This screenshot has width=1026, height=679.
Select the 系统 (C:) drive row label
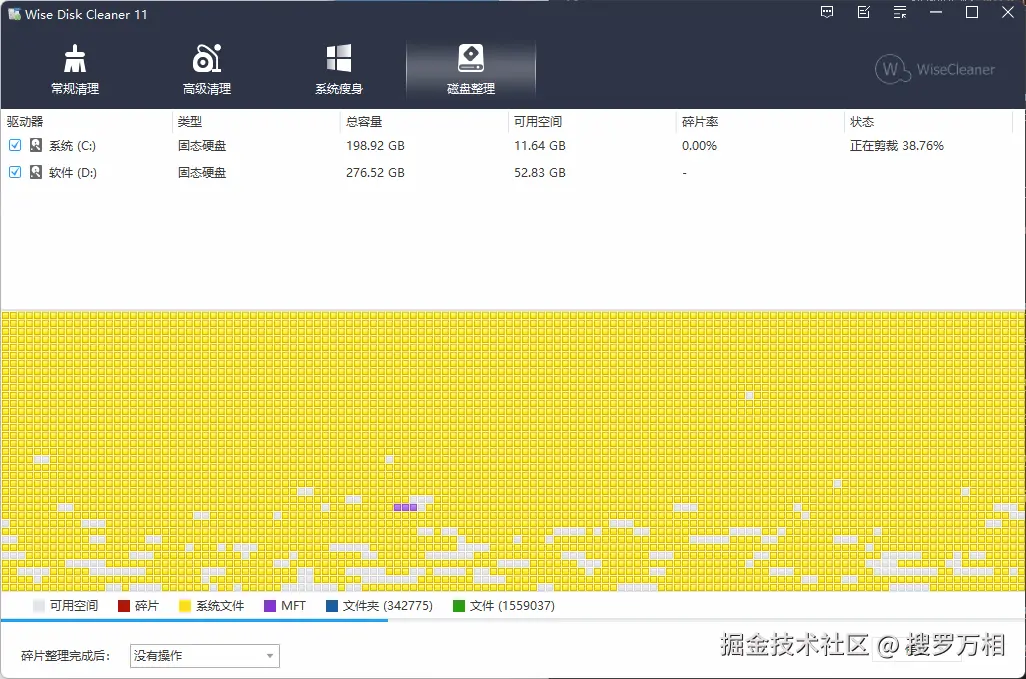pos(73,146)
